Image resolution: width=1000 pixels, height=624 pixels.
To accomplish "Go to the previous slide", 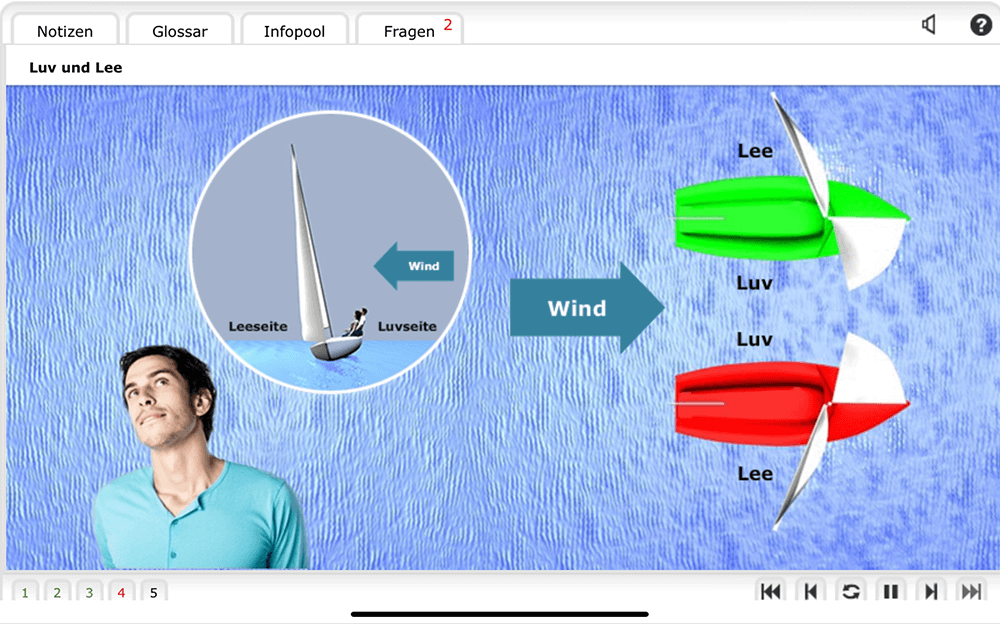I will click(x=811, y=591).
